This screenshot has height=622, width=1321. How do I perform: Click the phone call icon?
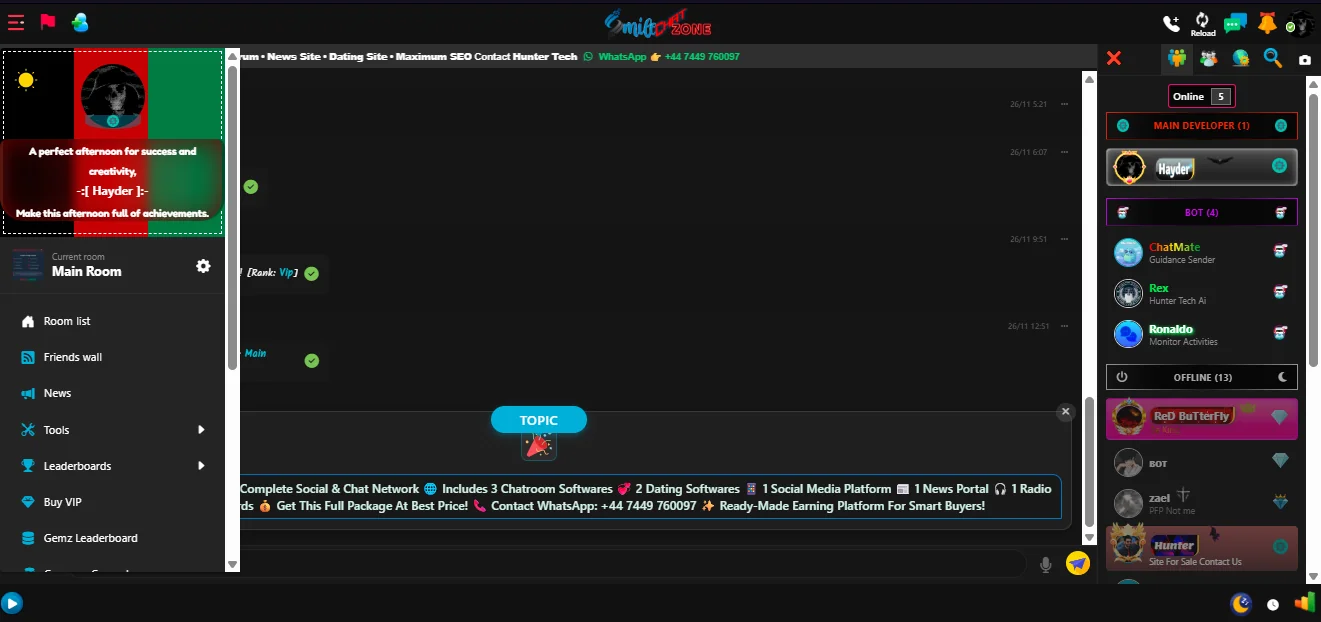1171,23
